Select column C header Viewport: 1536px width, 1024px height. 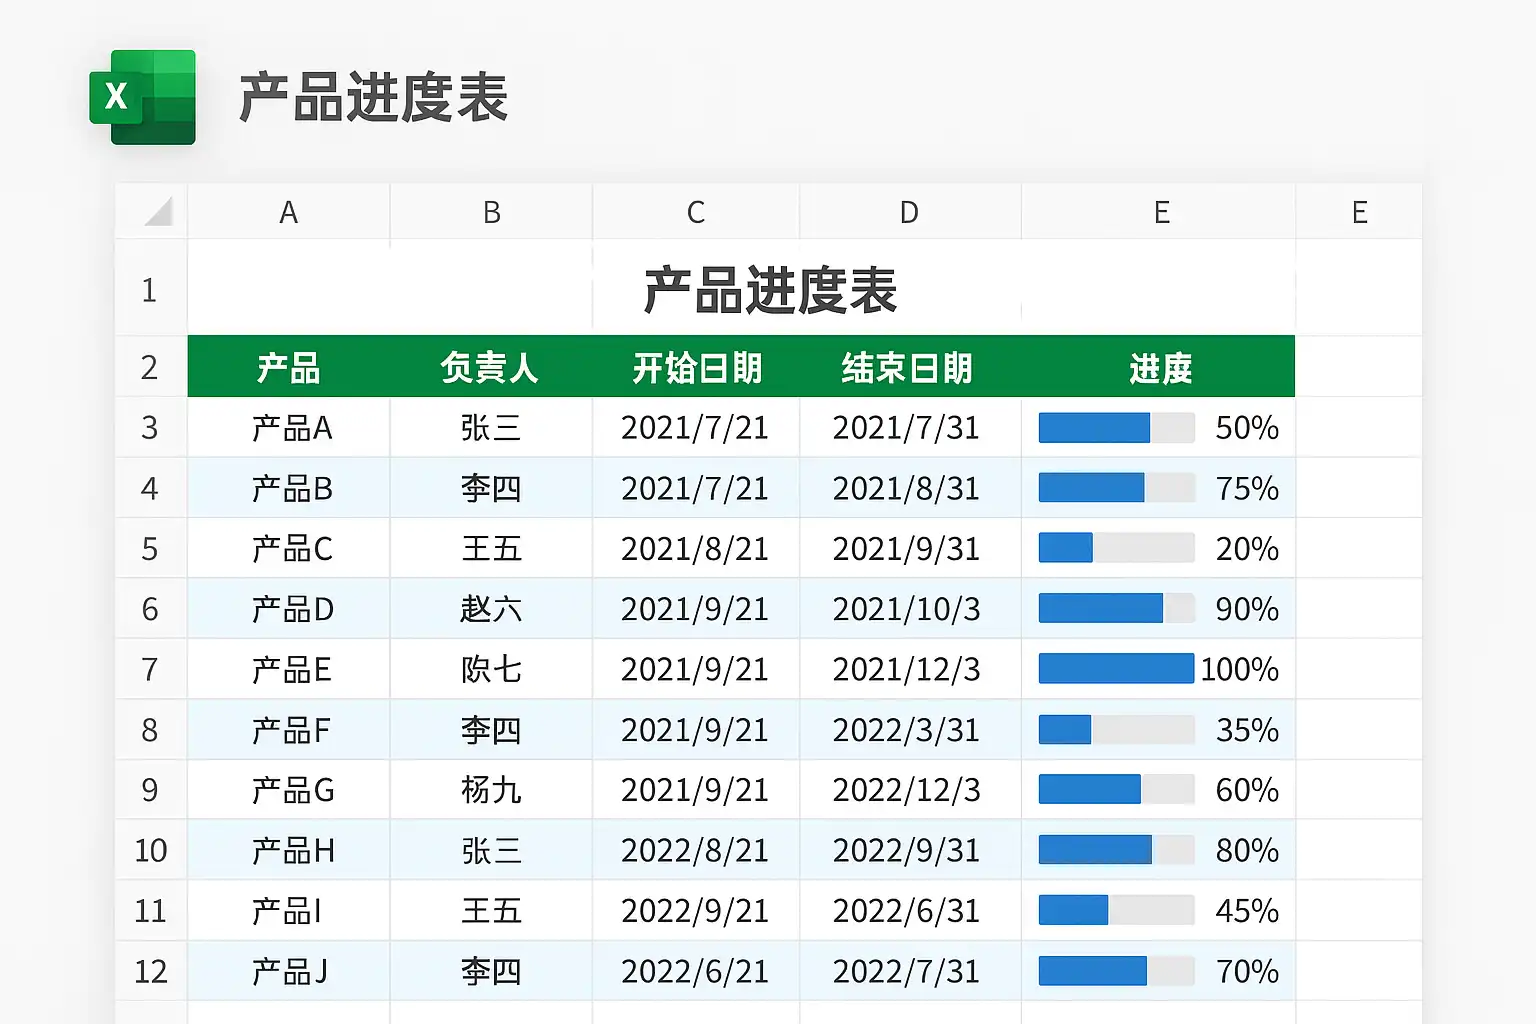(x=696, y=212)
